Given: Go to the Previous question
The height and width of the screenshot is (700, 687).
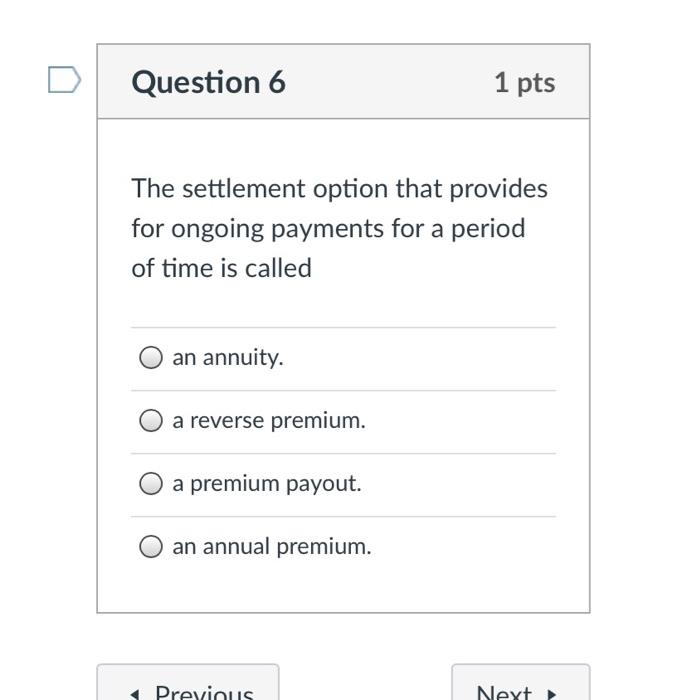Looking at the screenshot, I should 188,688.
